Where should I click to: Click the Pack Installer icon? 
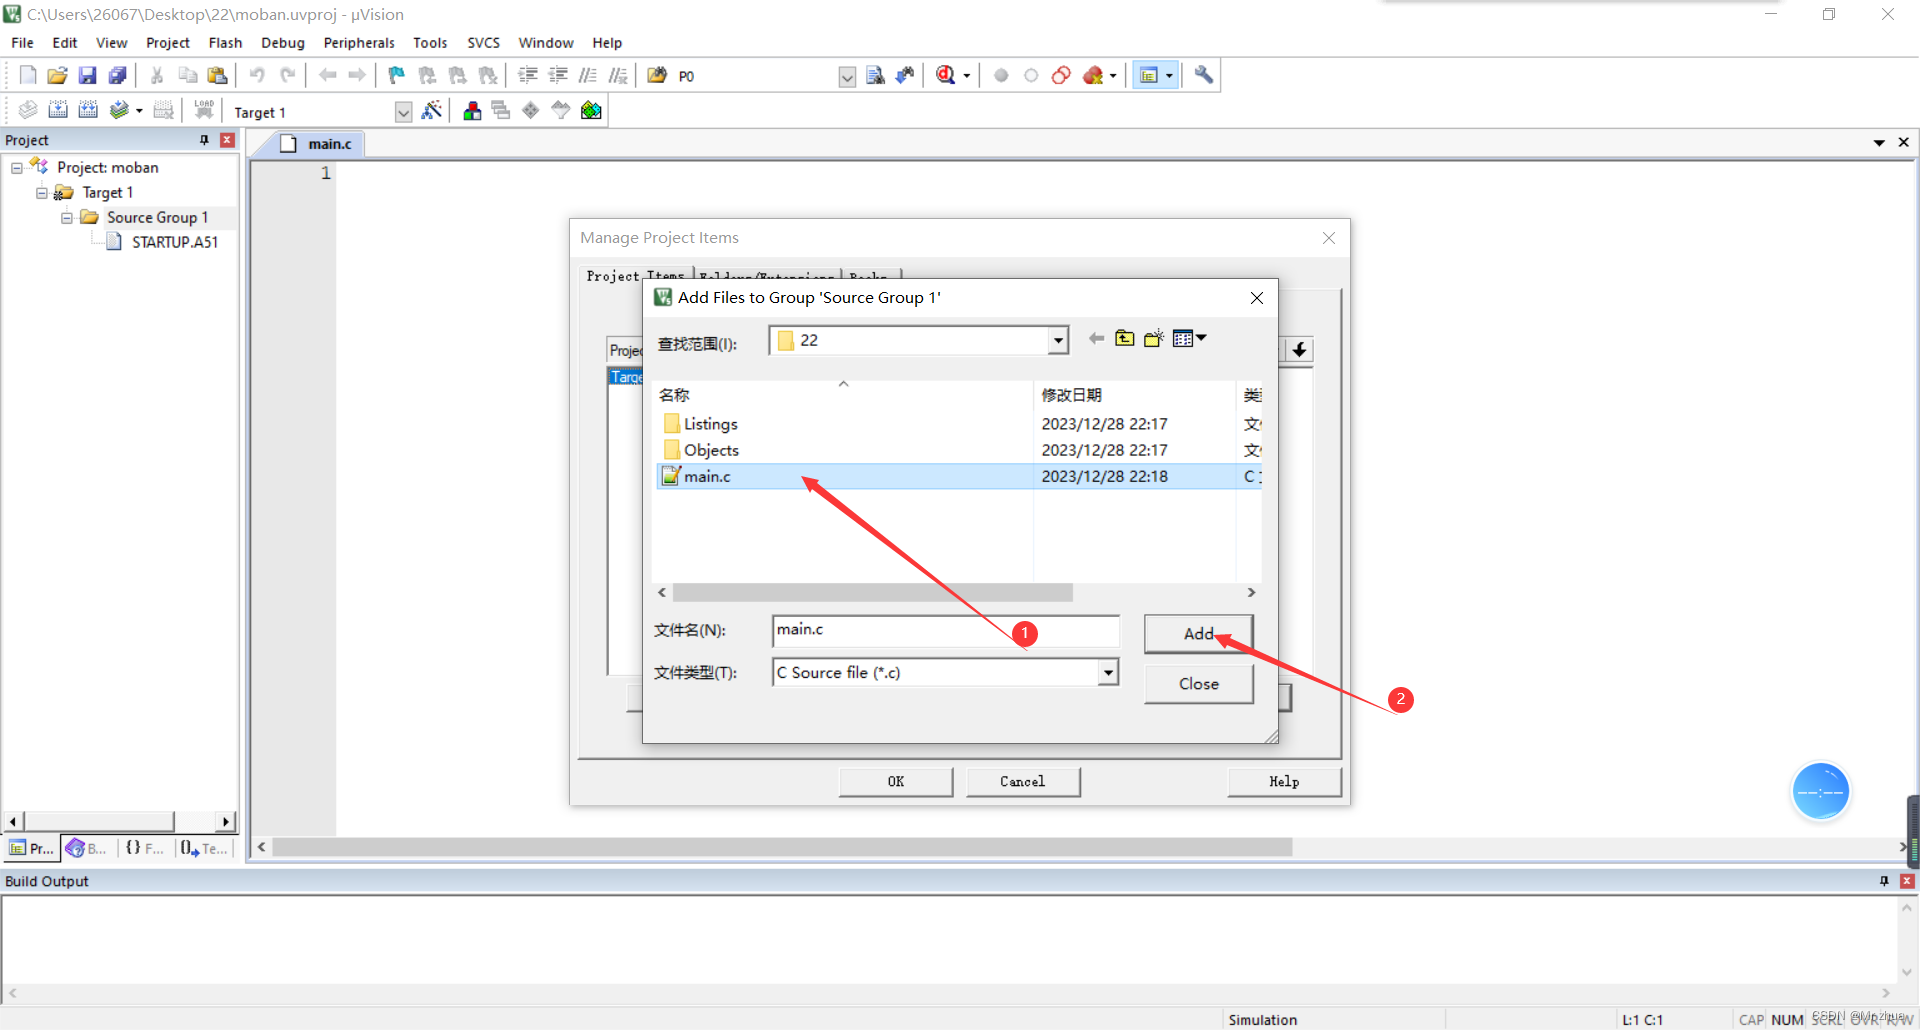pyautogui.click(x=591, y=110)
